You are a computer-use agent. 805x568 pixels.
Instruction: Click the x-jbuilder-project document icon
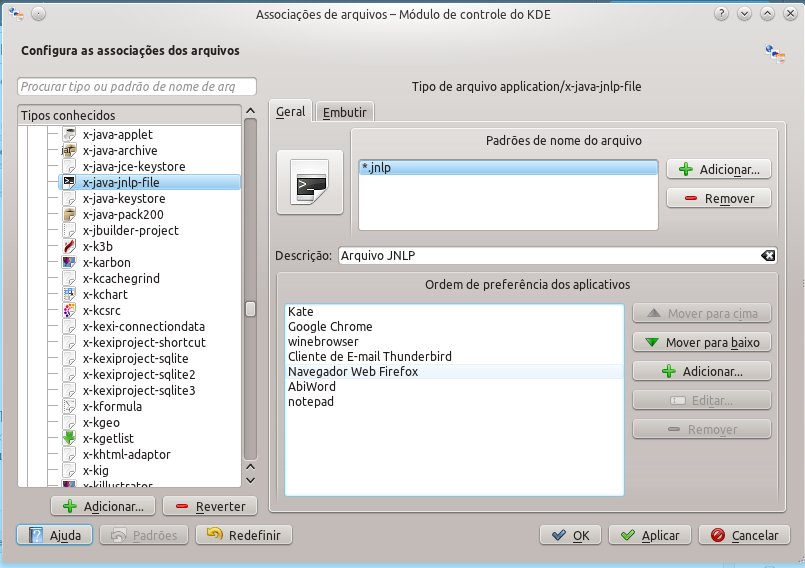click(x=69, y=230)
